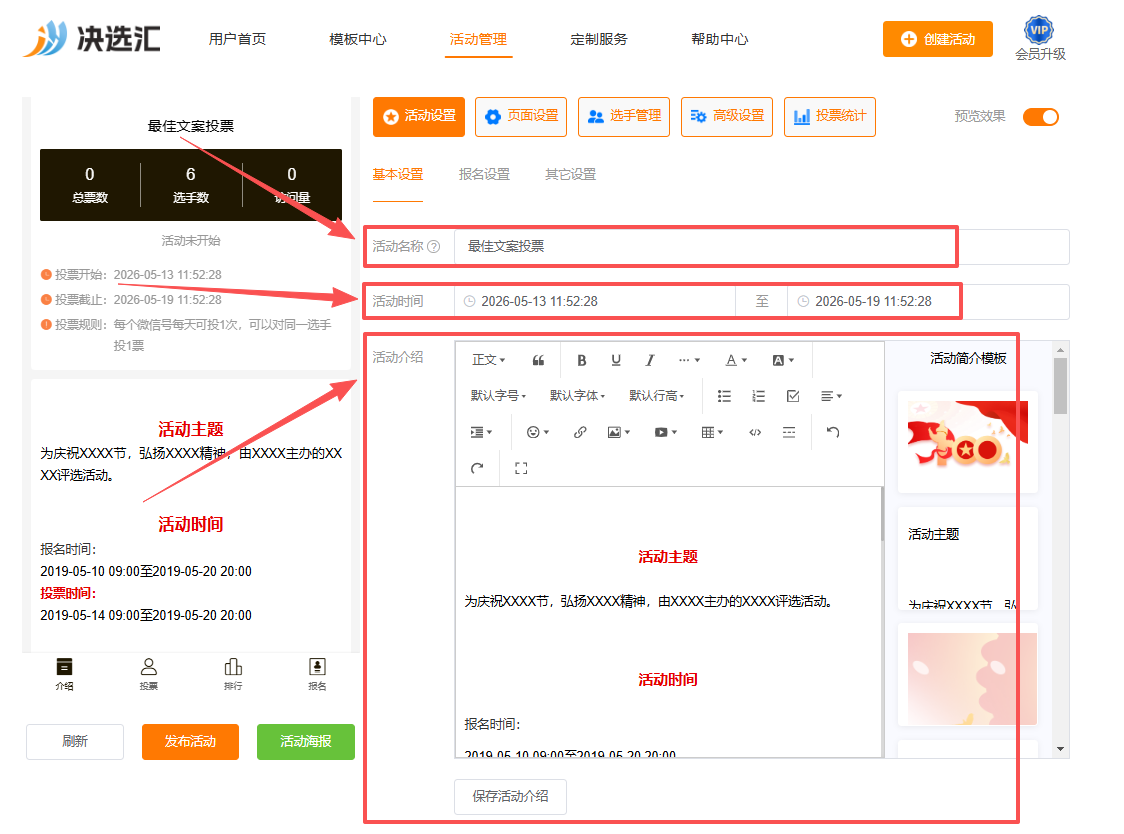Go to 用户首页 in top navigation
The image size is (1124, 834).
point(237,39)
